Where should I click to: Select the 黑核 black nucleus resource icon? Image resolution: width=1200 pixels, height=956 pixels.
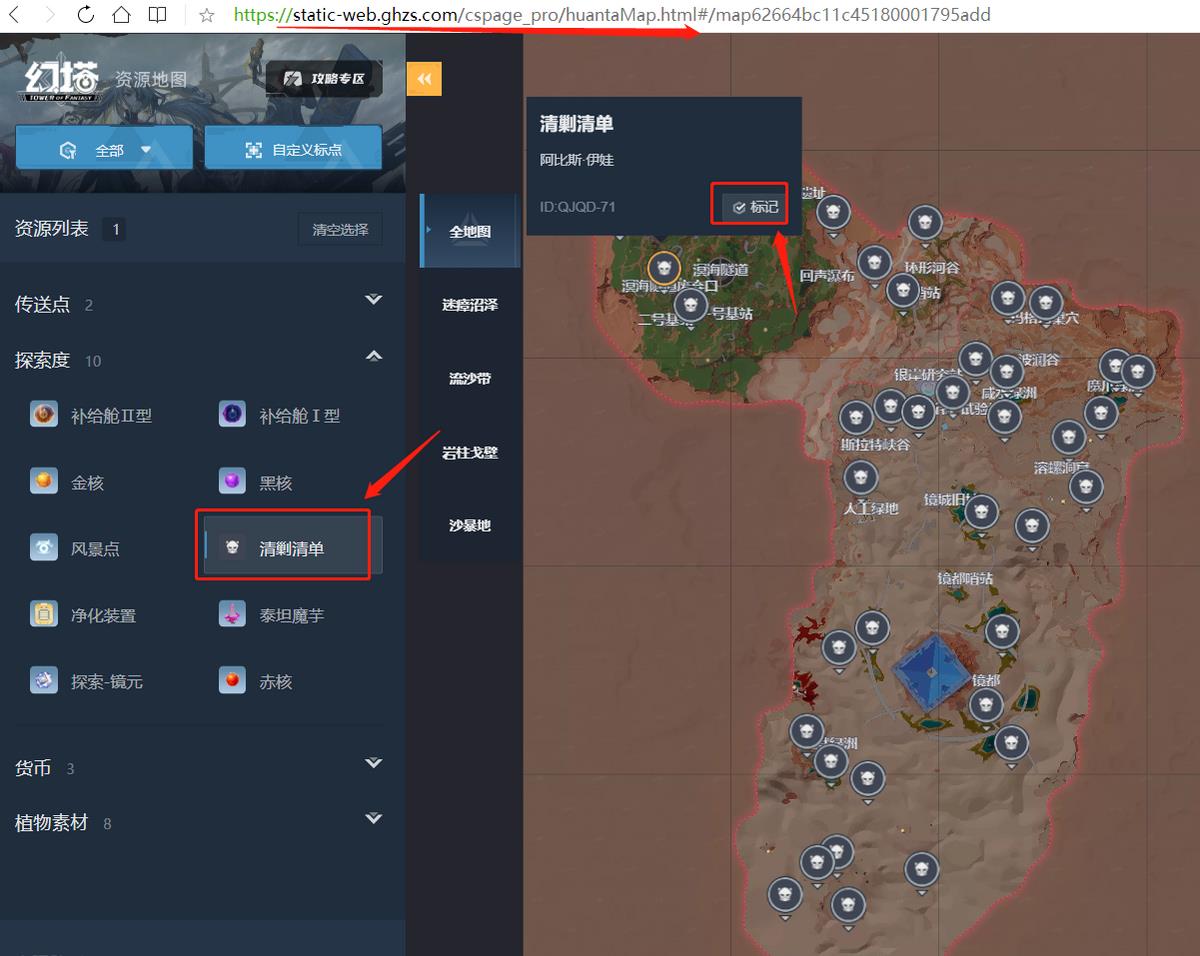coord(232,482)
